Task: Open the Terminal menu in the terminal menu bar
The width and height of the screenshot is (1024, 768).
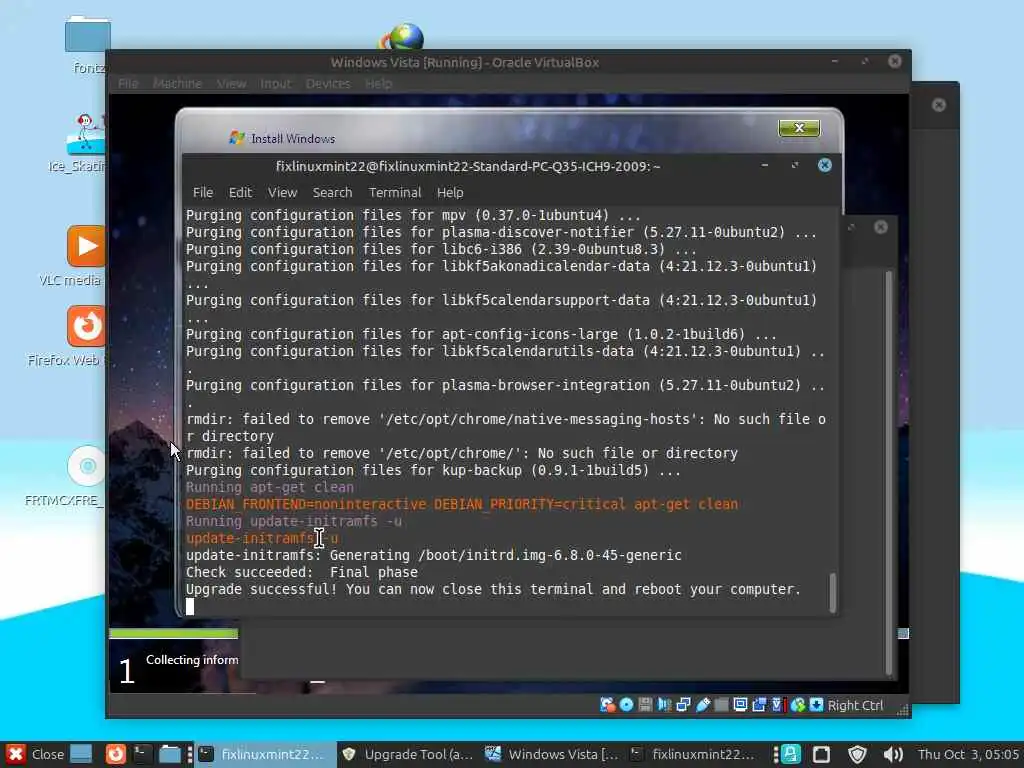Action: (x=394, y=193)
